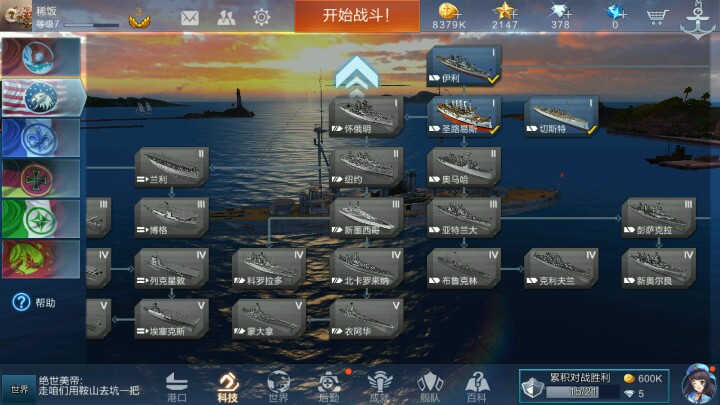The width and height of the screenshot is (720, 405).
Task: Select the France fleur-de-lis nation flag
Action: click(x=41, y=138)
